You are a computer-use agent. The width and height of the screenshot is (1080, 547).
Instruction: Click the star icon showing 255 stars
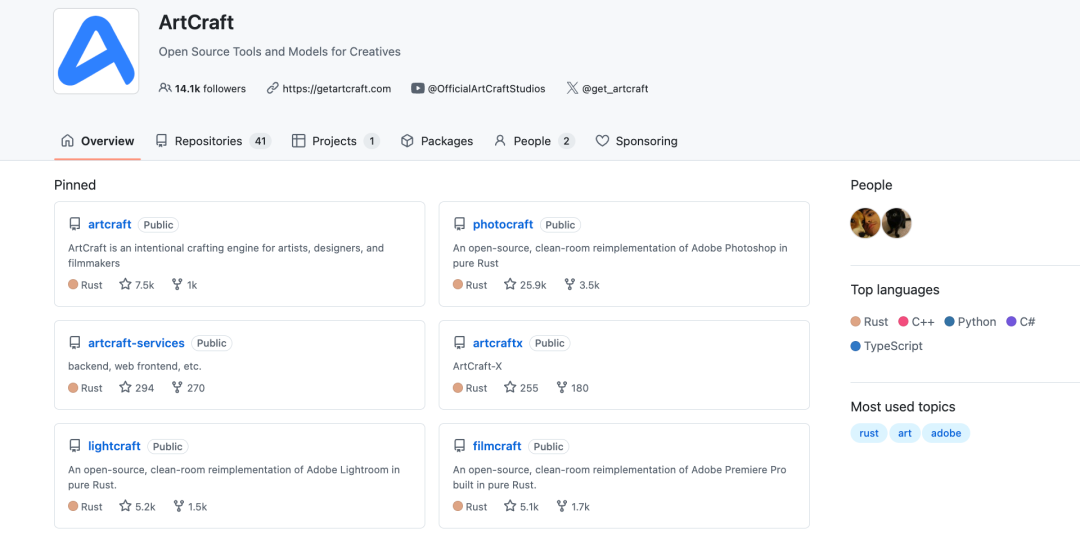(x=510, y=388)
